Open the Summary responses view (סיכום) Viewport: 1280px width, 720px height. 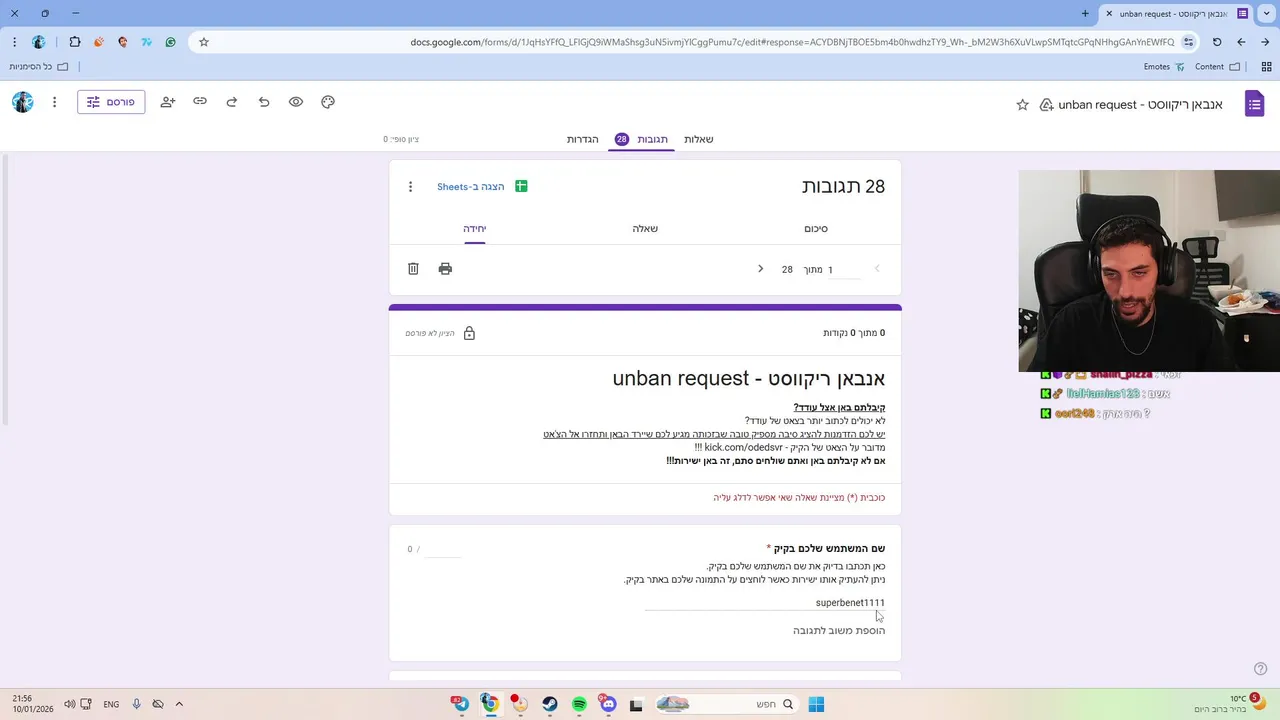click(x=816, y=229)
